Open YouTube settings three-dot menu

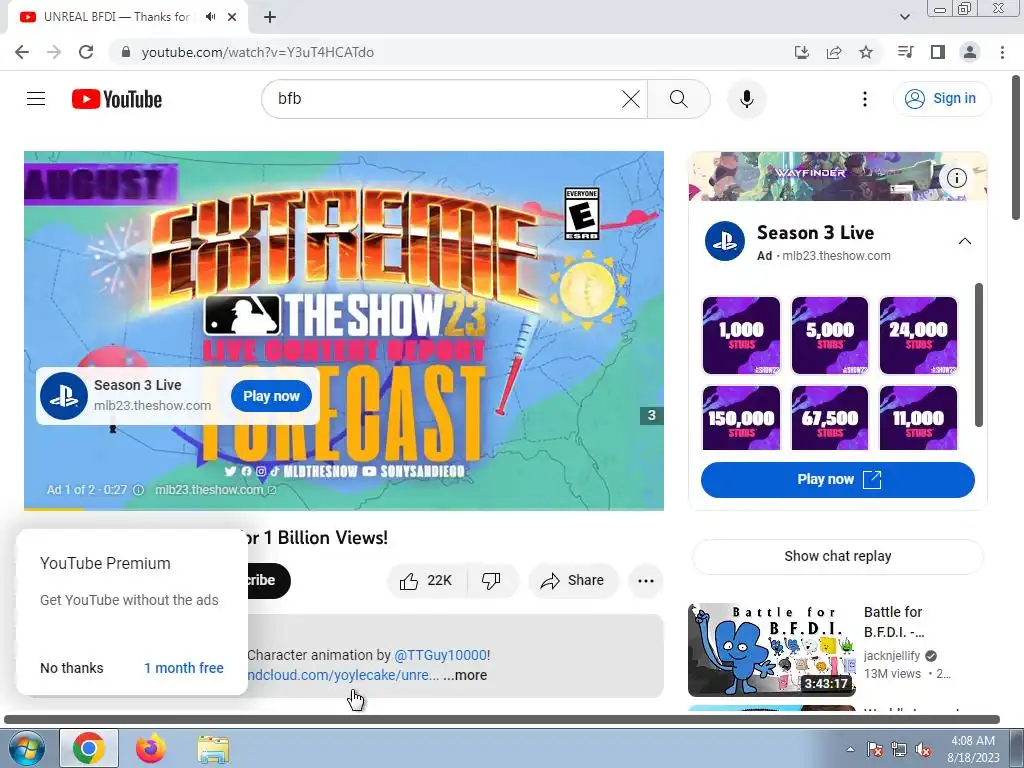tap(865, 99)
